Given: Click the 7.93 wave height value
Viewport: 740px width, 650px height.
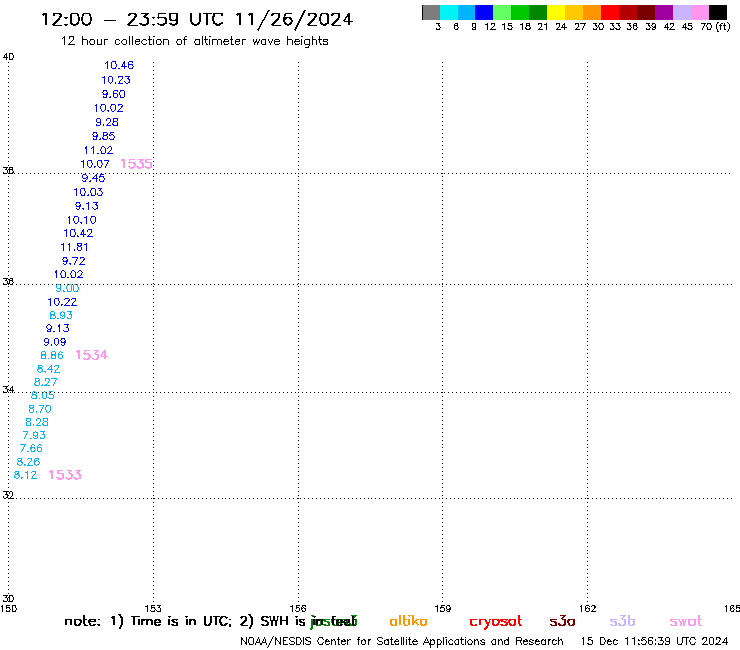Looking at the screenshot, I should (34, 435).
